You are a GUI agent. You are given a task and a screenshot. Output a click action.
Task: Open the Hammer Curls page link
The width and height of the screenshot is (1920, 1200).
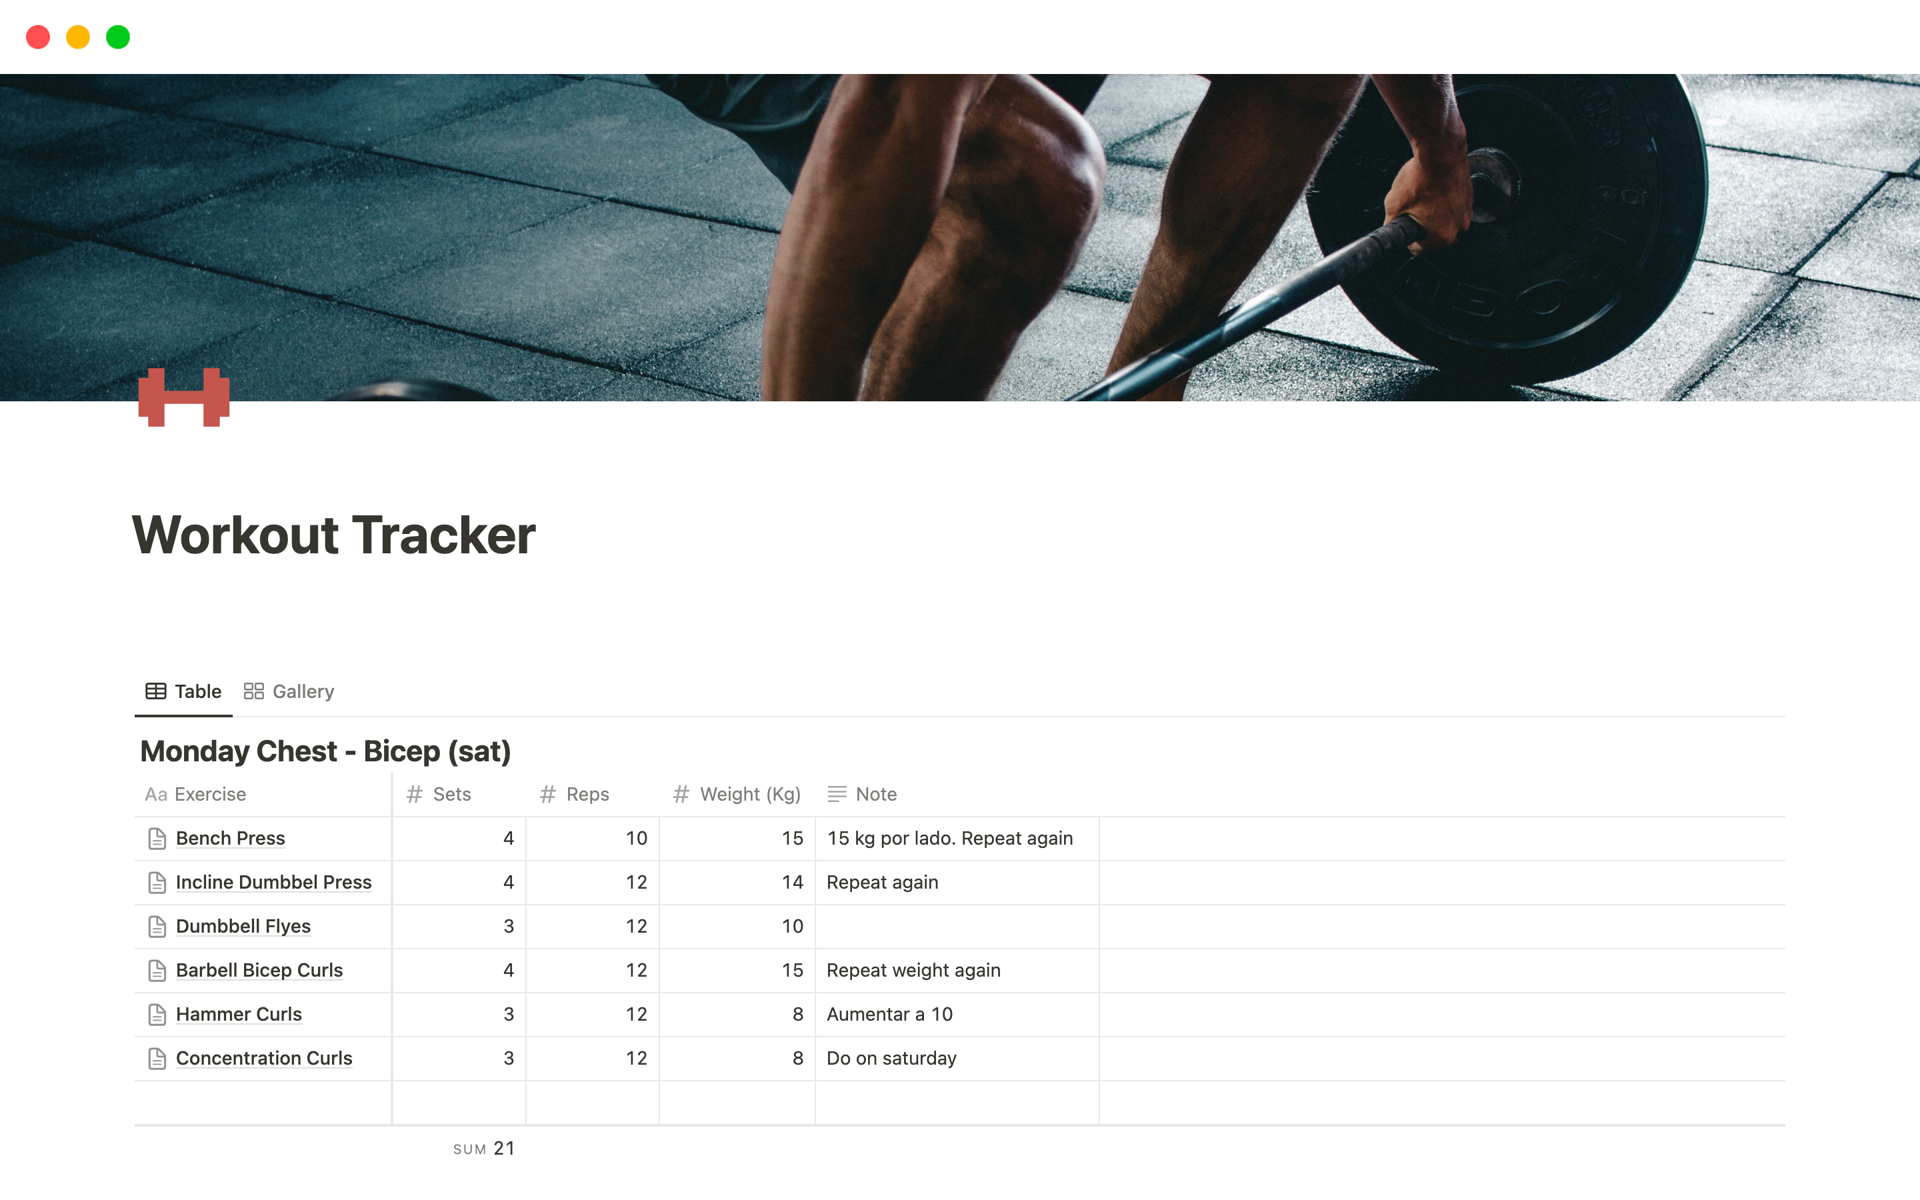coord(238,1015)
